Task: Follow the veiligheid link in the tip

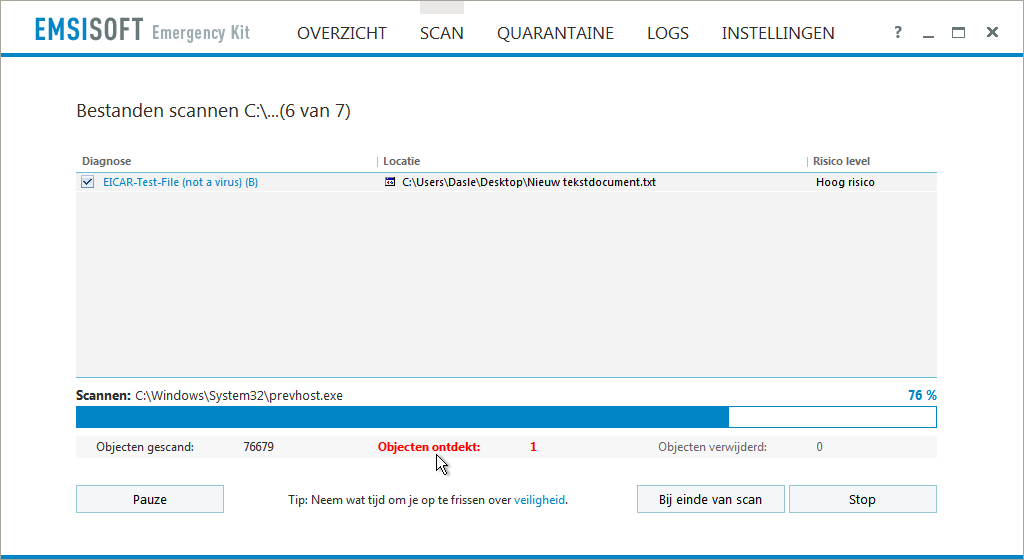Action: [539, 500]
